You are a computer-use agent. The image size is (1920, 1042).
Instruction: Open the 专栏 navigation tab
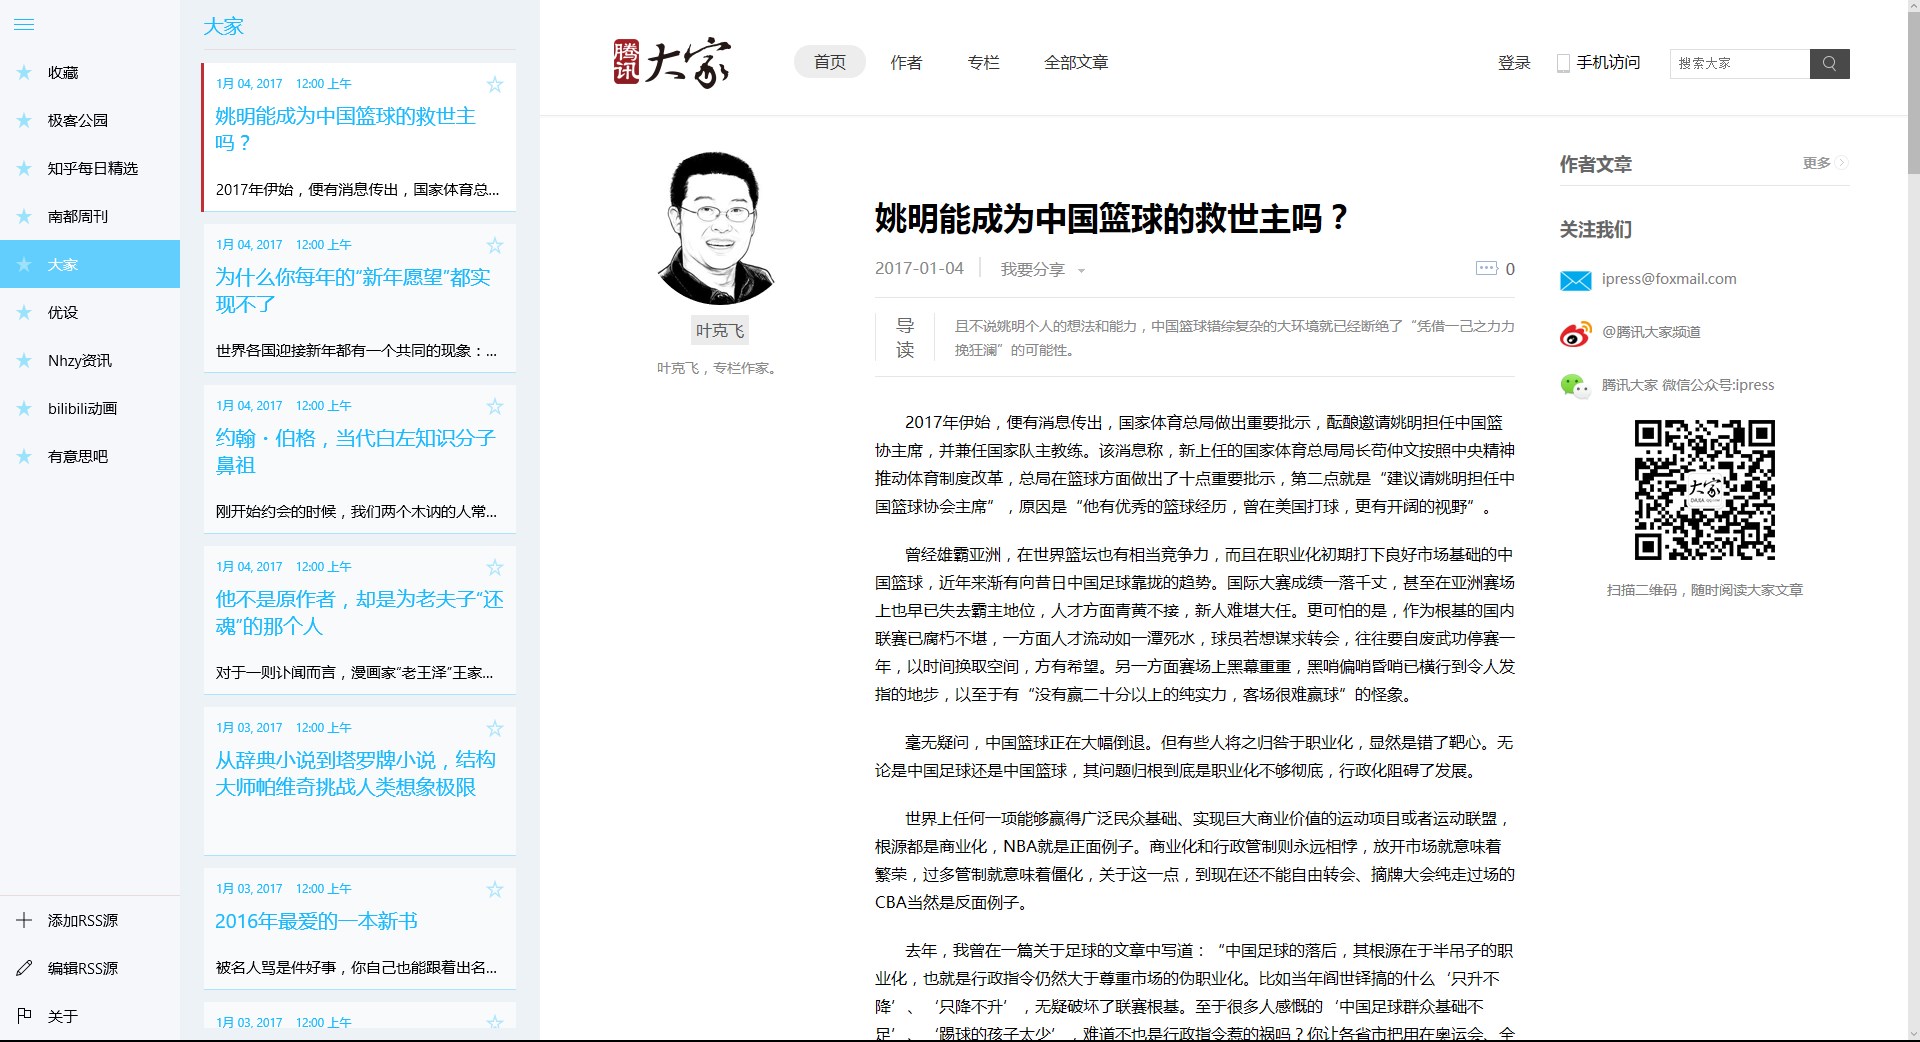coord(983,62)
